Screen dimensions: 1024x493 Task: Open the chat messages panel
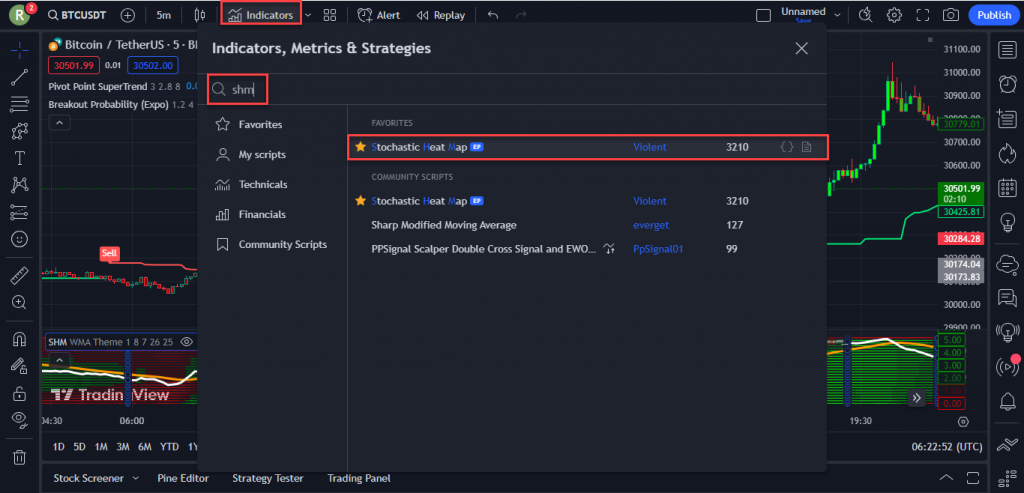coord(1007,298)
